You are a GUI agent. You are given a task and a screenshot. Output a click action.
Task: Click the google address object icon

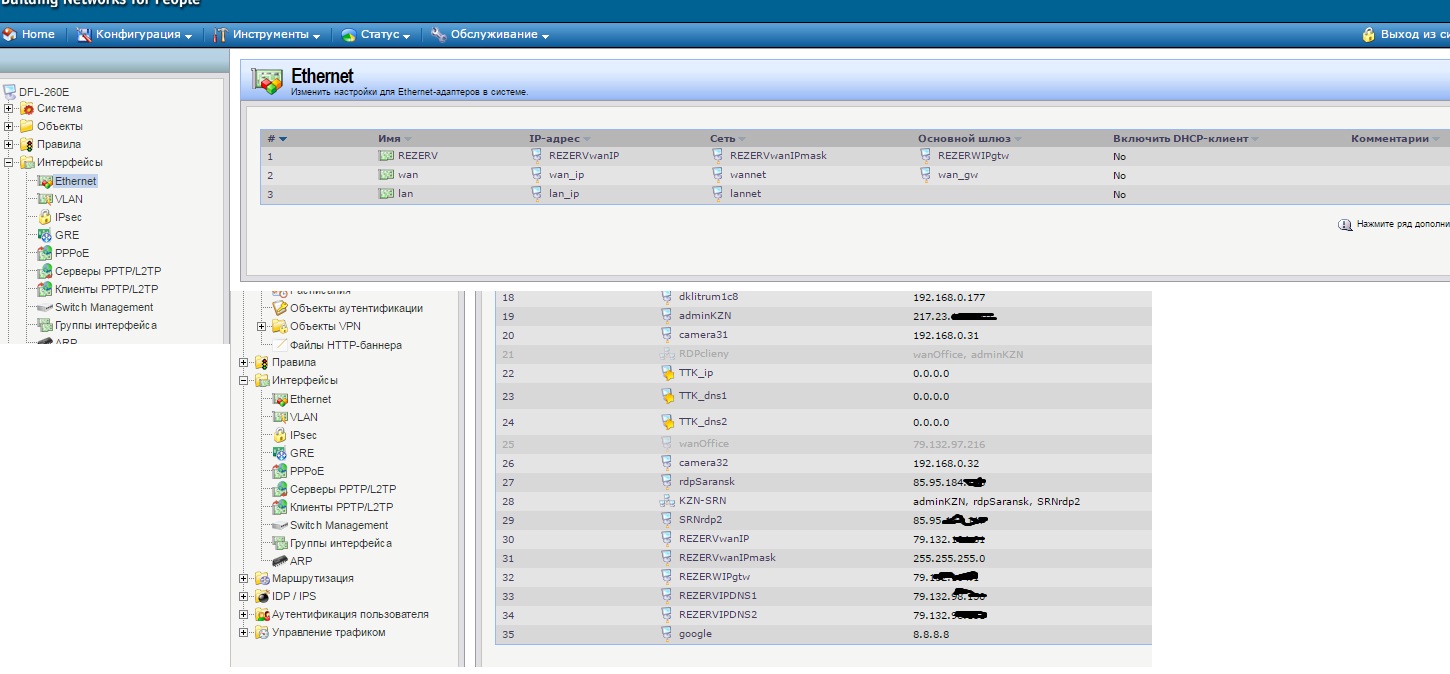[x=667, y=634]
